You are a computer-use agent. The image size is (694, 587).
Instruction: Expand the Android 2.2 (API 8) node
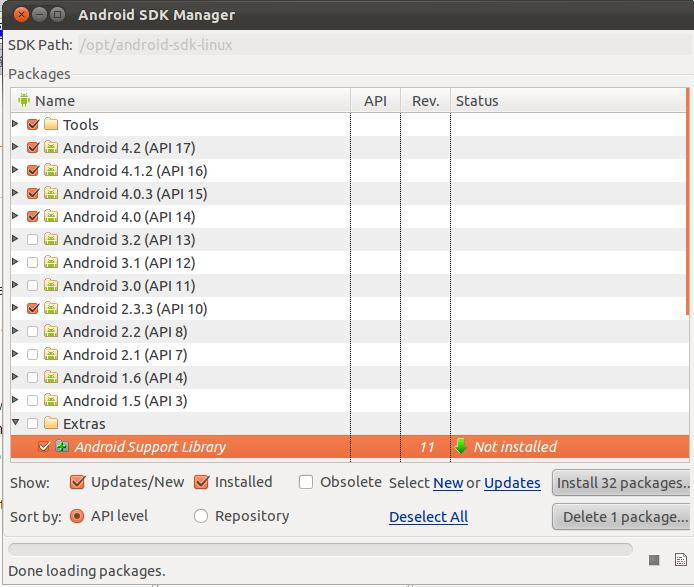[x=15, y=331]
